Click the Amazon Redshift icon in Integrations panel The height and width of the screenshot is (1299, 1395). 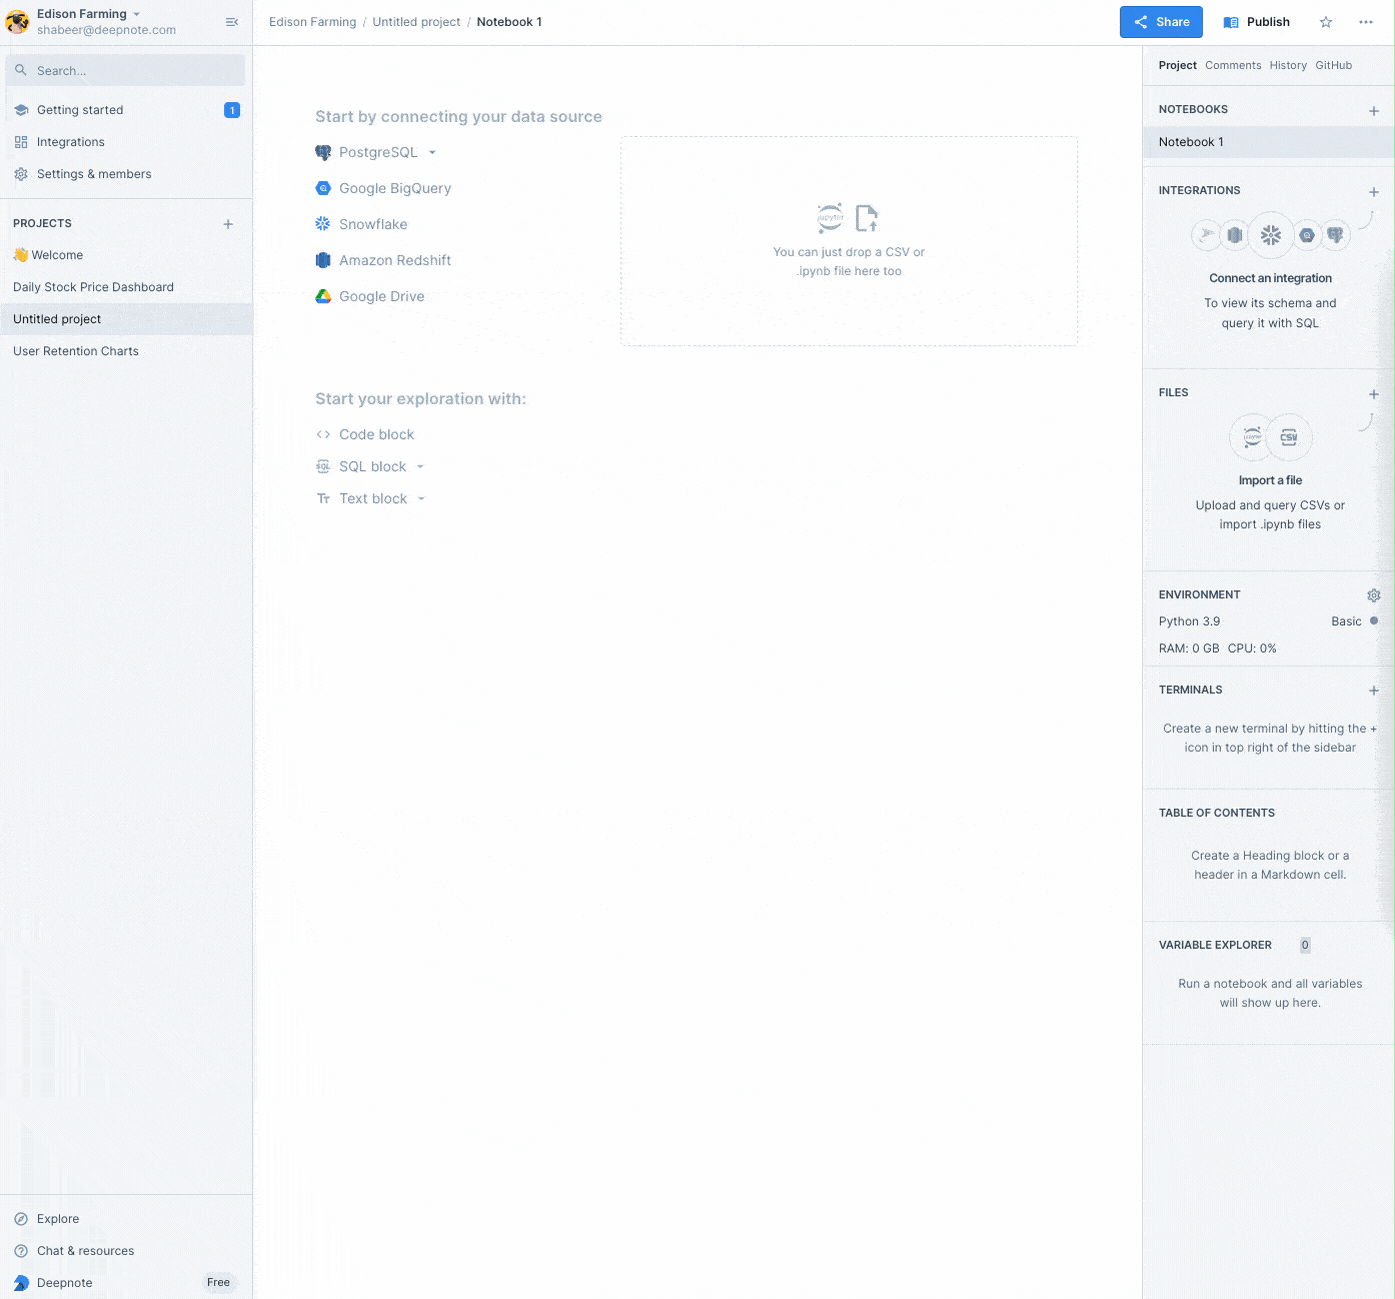[x=1235, y=234]
